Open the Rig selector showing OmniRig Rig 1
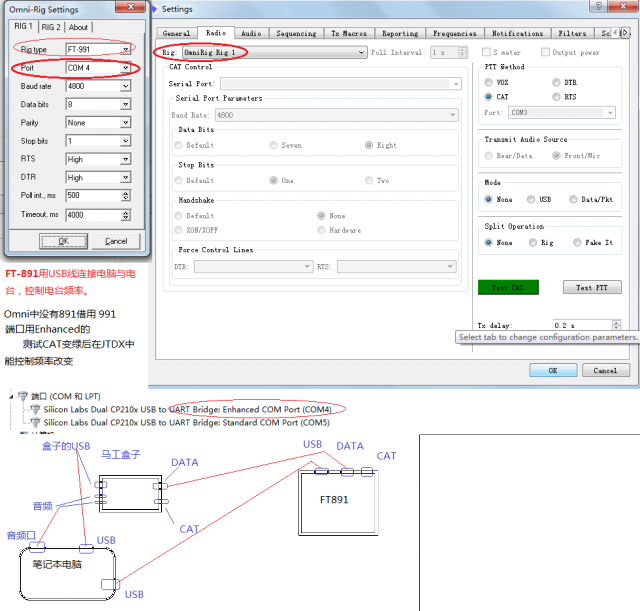 tap(273, 52)
